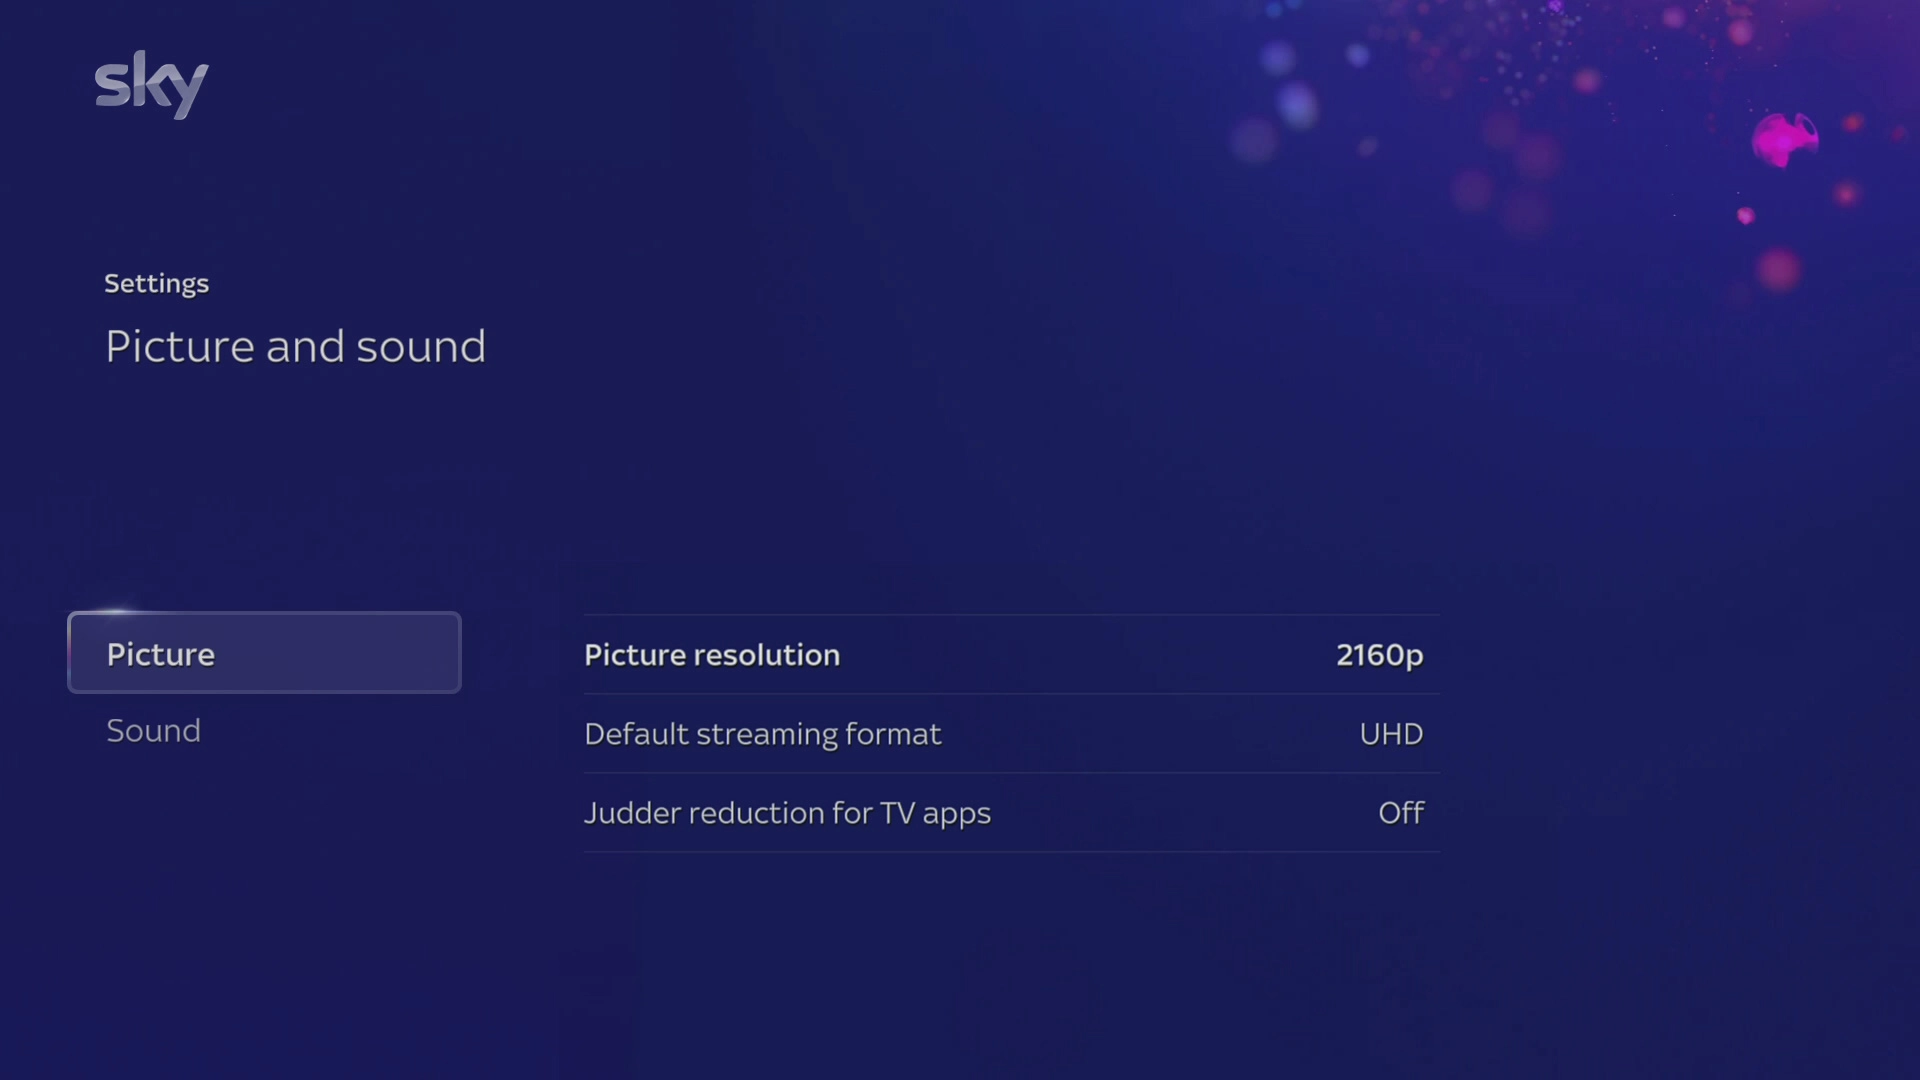Open the Picture resolution setting label
Screen dimensions: 1920x1080
(x=711, y=655)
